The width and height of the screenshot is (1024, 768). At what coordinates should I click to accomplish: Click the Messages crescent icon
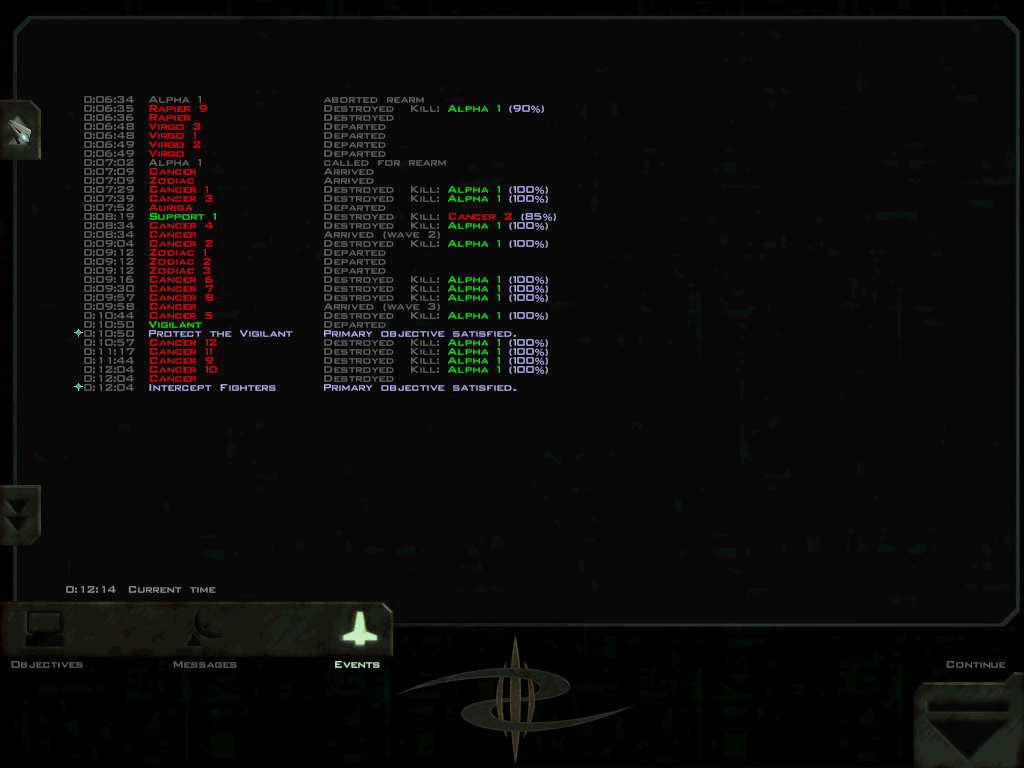click(x=207, y=627)
